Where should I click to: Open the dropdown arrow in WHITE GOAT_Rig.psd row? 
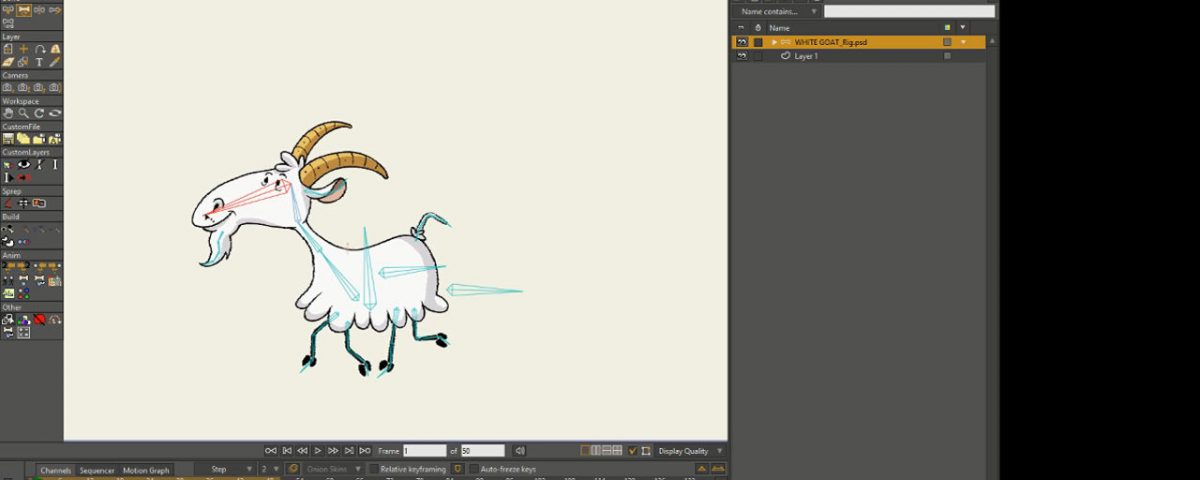[x=963, y=42]
